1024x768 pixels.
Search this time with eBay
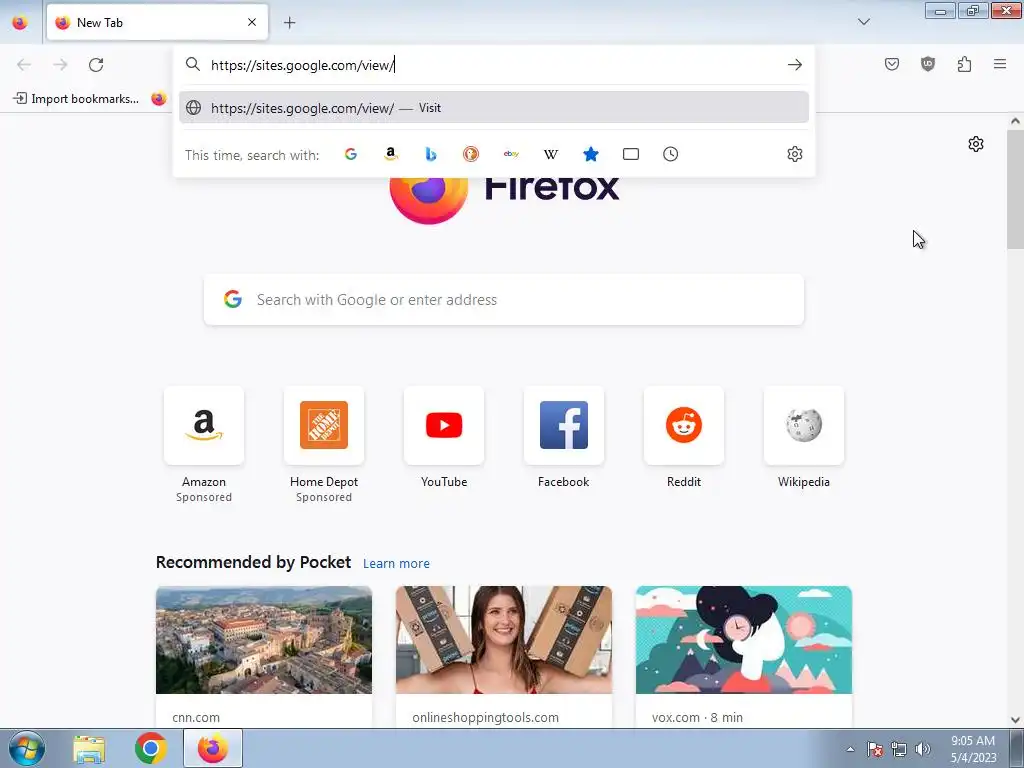coord(511,154)
